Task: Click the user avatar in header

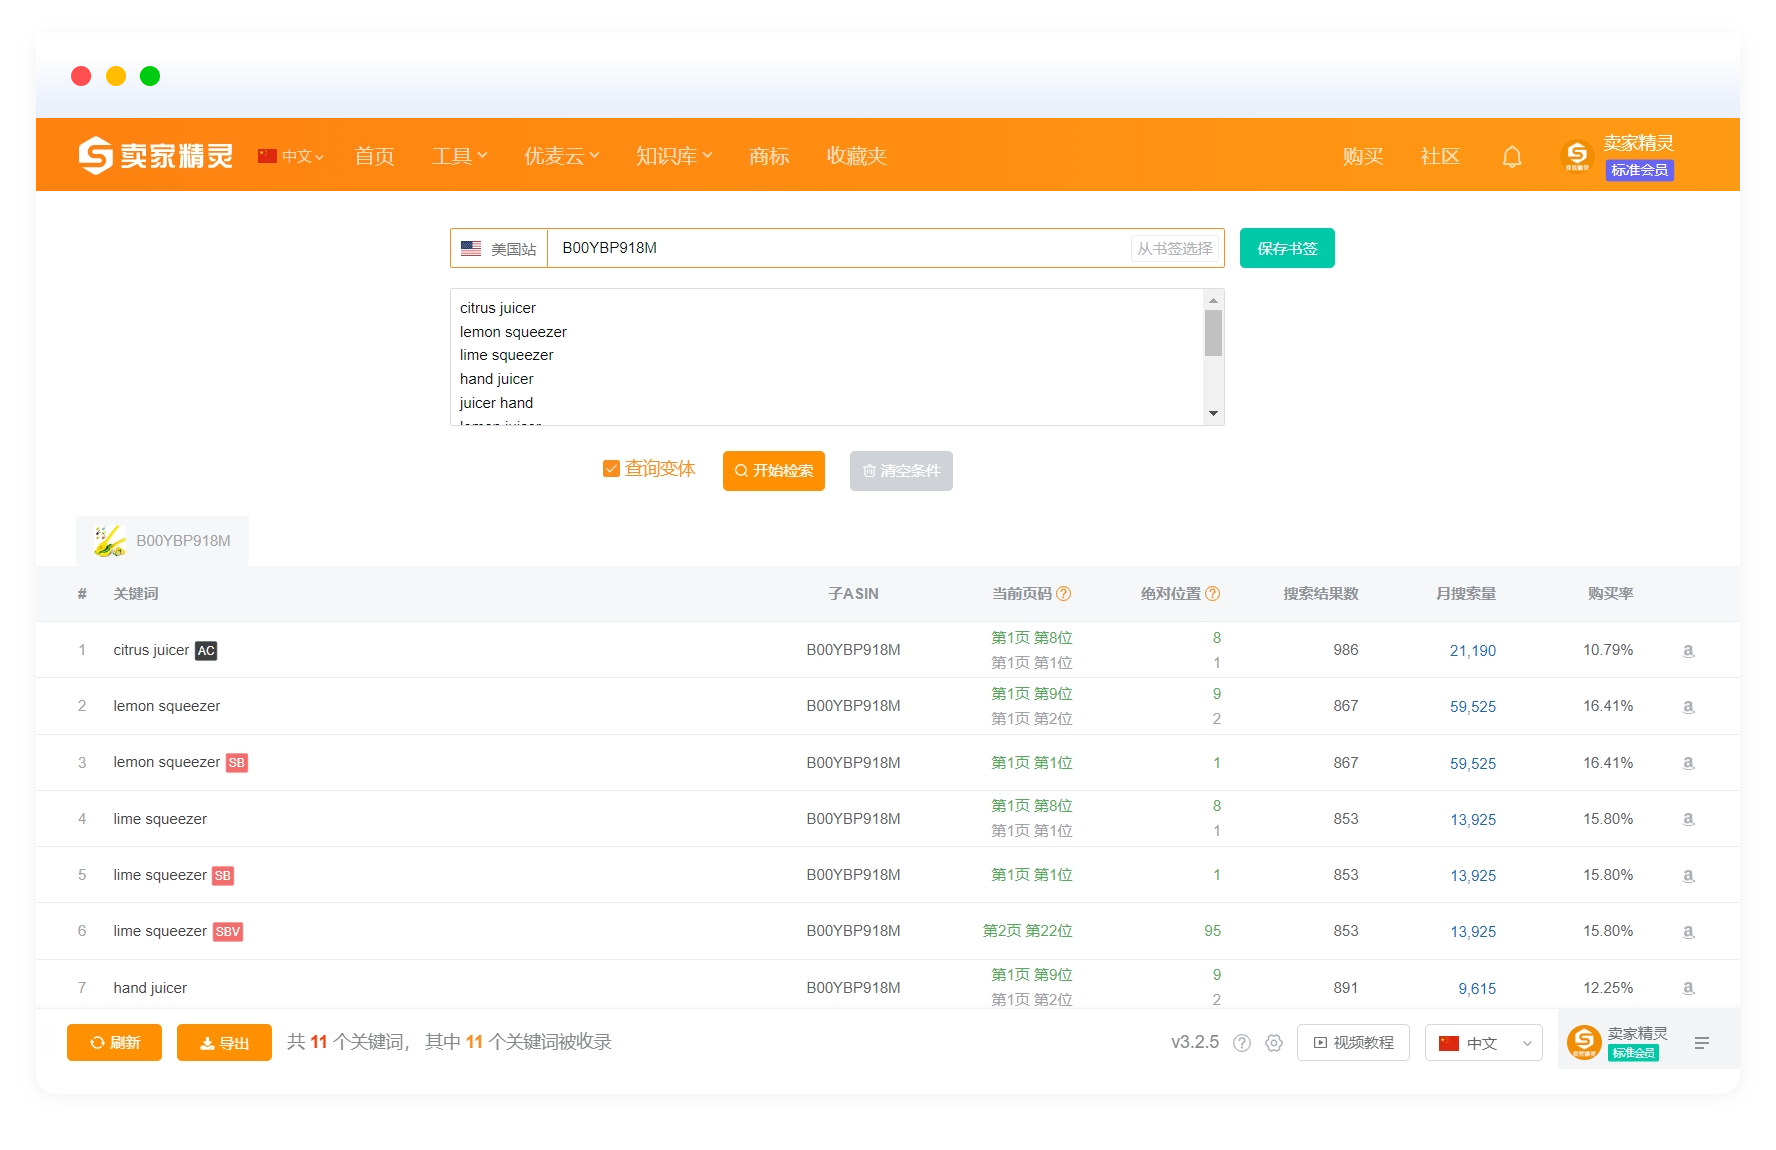Action: click(1577, 155)
